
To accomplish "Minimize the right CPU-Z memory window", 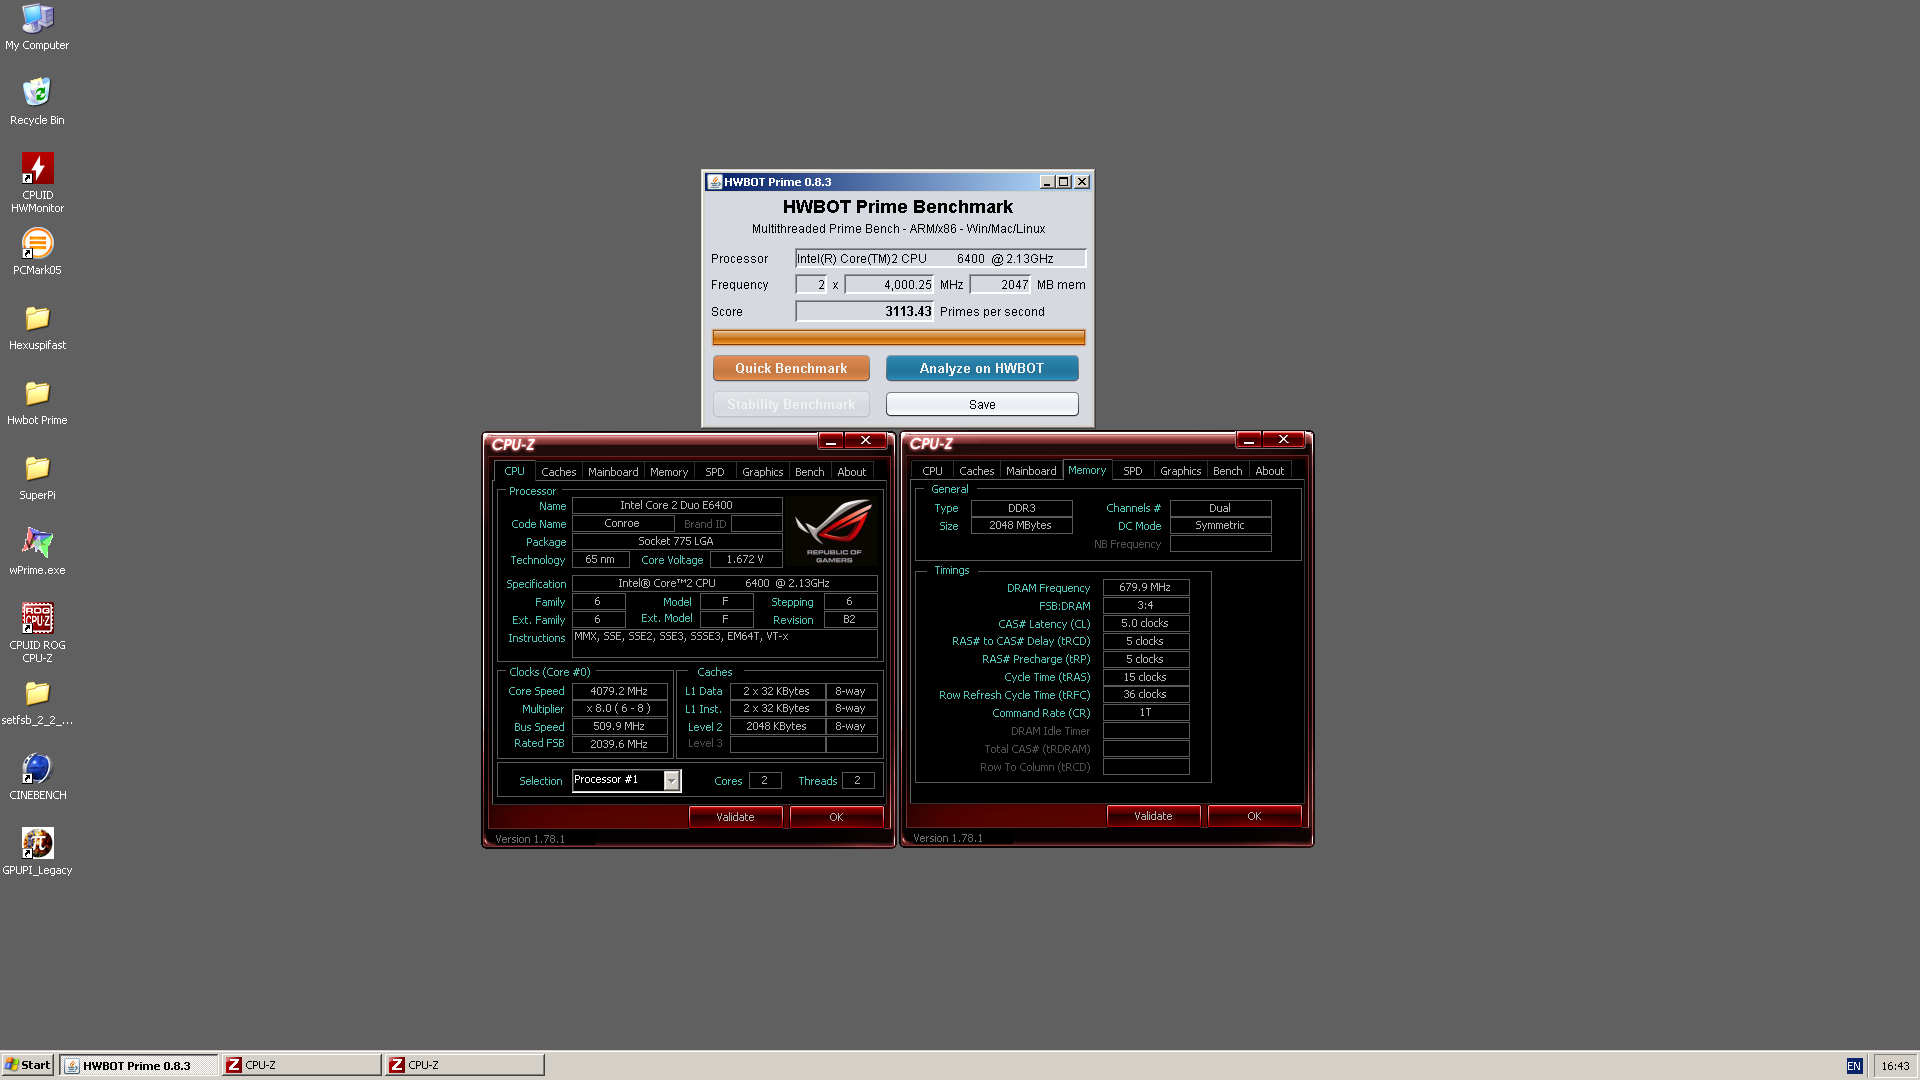I will tap(1249, 440).
